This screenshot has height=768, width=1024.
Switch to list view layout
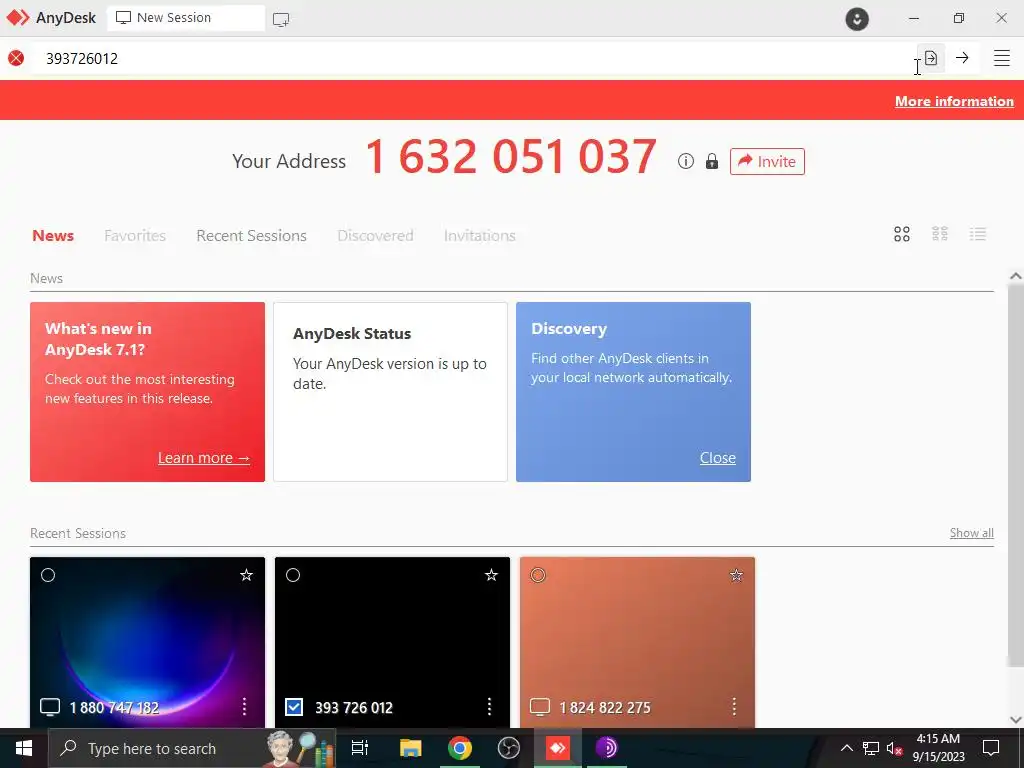[x=978, y=234]
